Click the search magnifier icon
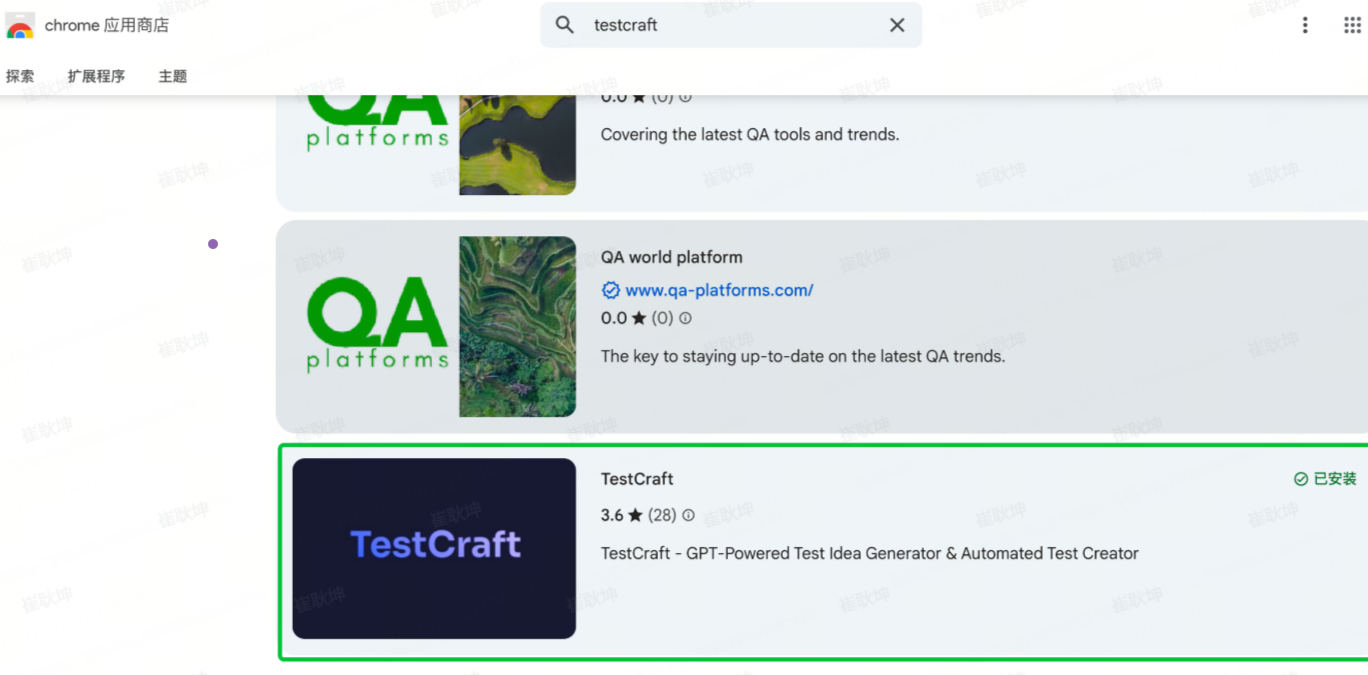 click(564, 25)
